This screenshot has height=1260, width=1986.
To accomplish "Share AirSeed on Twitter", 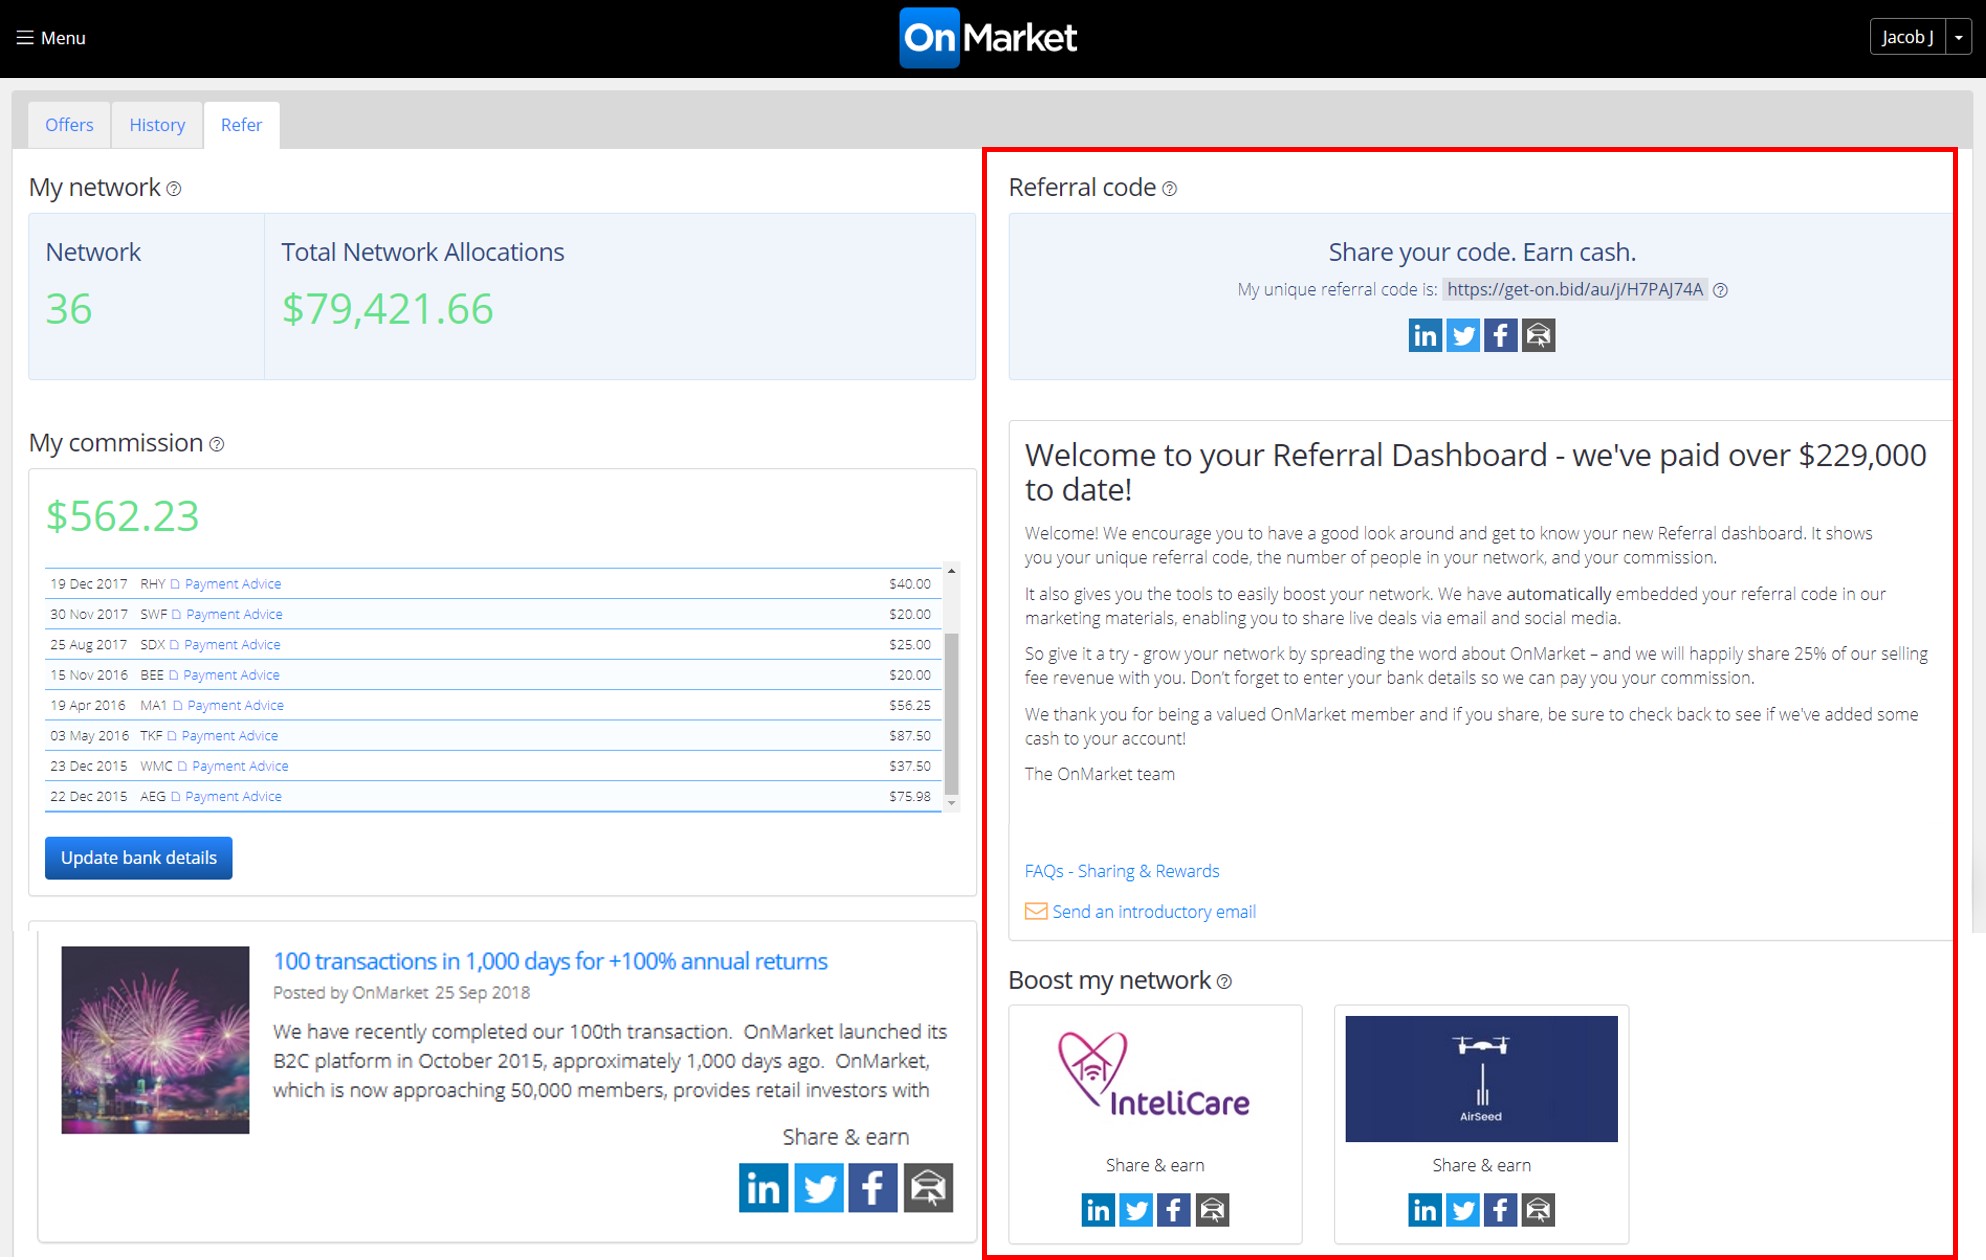I will [1463, 1210].
